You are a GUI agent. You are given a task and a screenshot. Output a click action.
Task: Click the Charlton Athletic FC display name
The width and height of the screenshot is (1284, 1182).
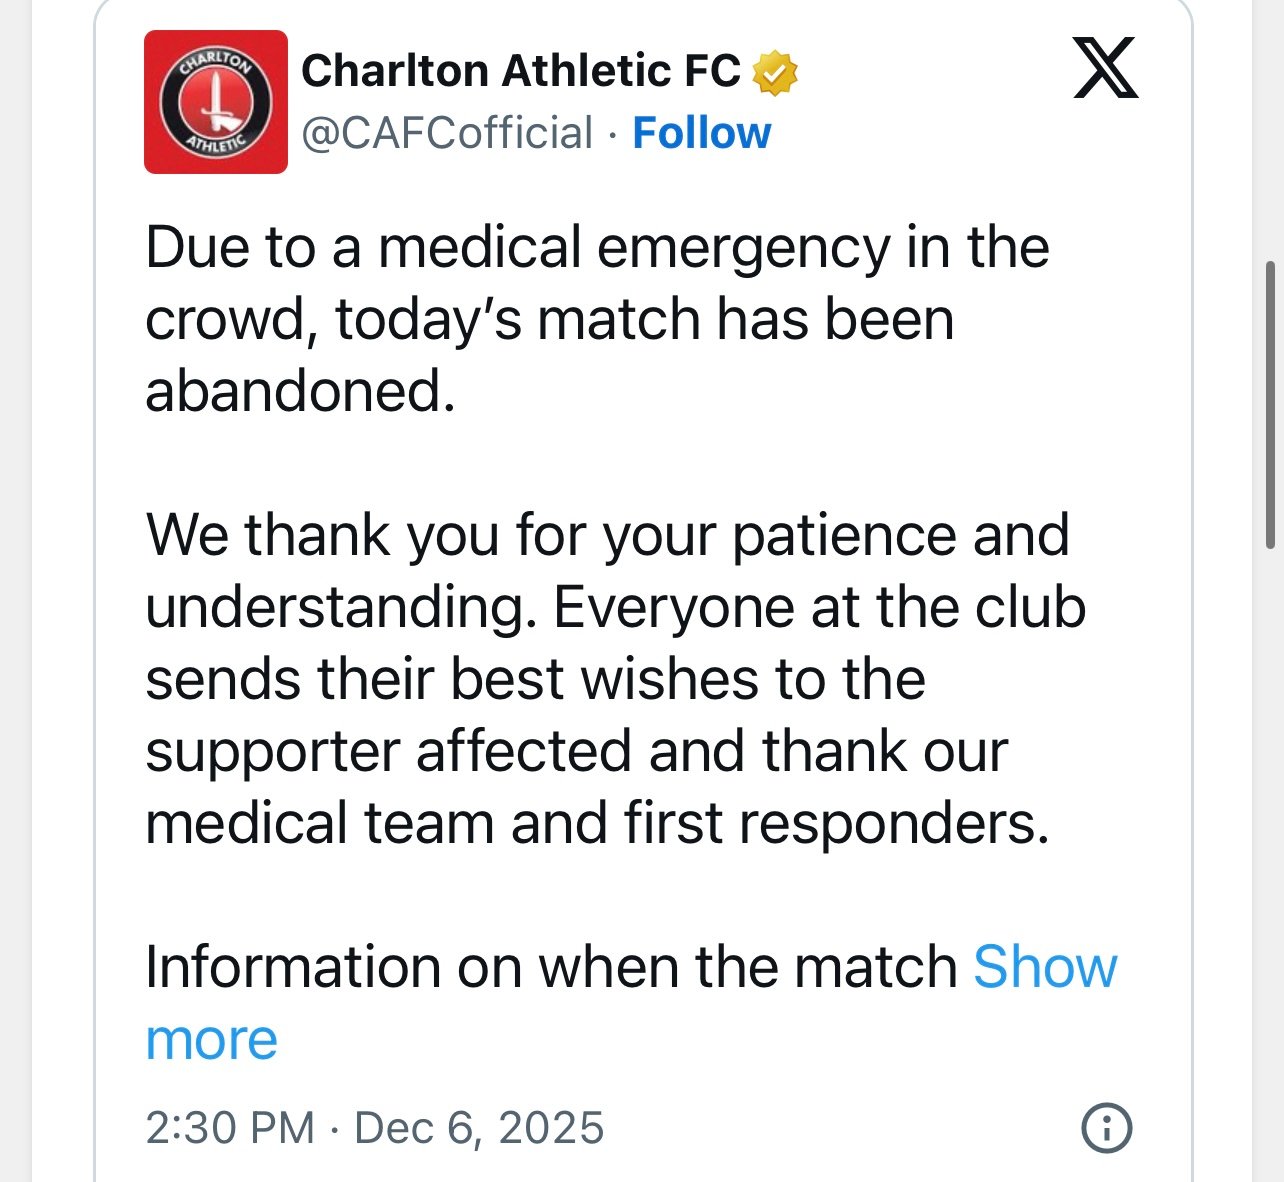(520, 71)
